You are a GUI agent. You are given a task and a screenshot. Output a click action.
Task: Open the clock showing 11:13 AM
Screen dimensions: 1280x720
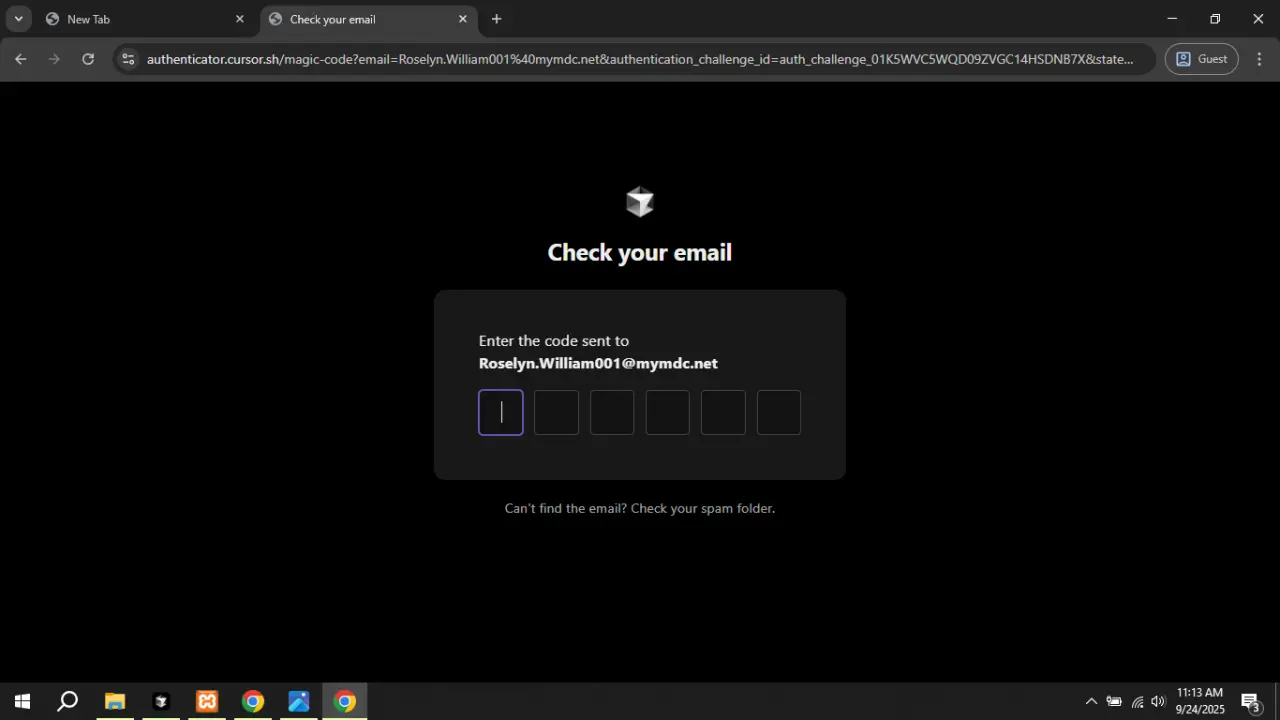pyautogui.click(x=1200, y=701)
